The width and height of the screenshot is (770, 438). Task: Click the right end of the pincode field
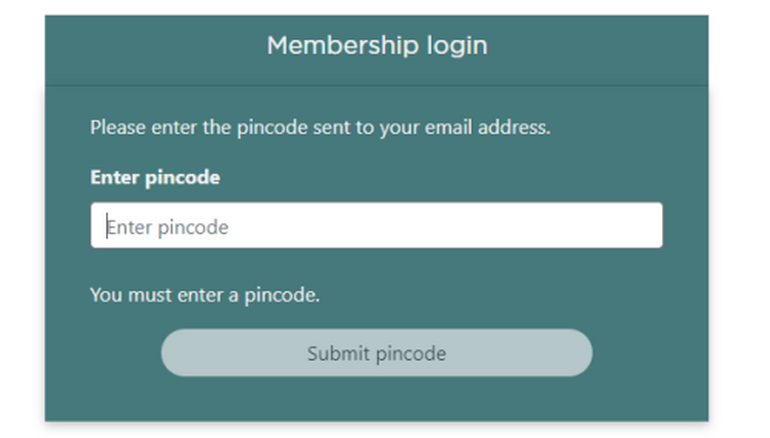[x=645, y=226]
